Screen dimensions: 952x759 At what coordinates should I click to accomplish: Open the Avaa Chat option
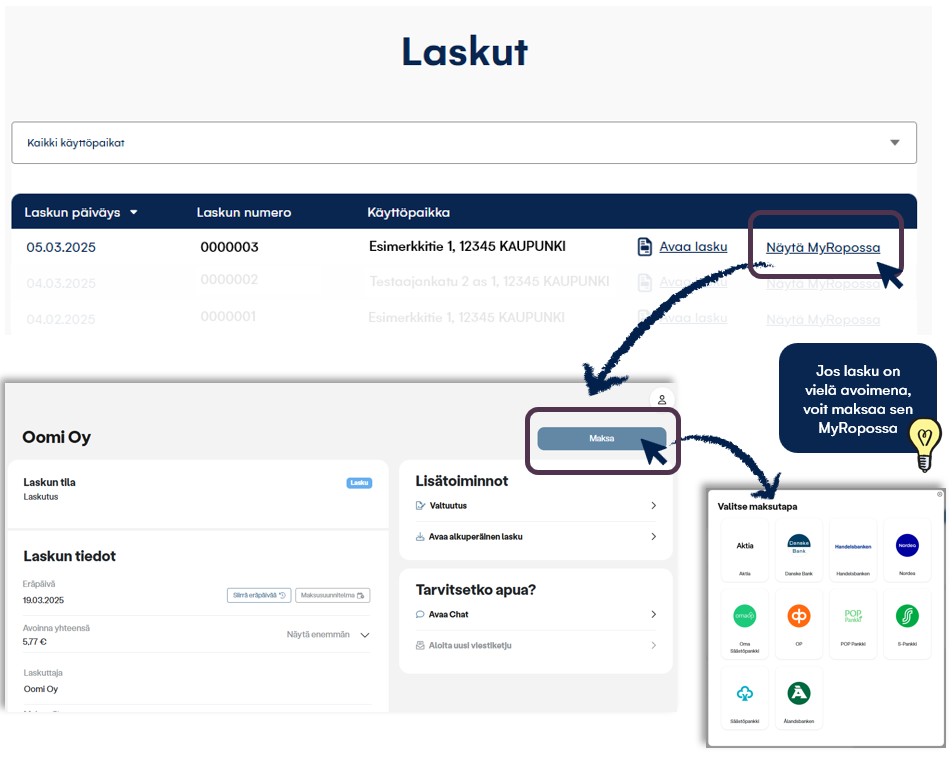pos(536,614)
